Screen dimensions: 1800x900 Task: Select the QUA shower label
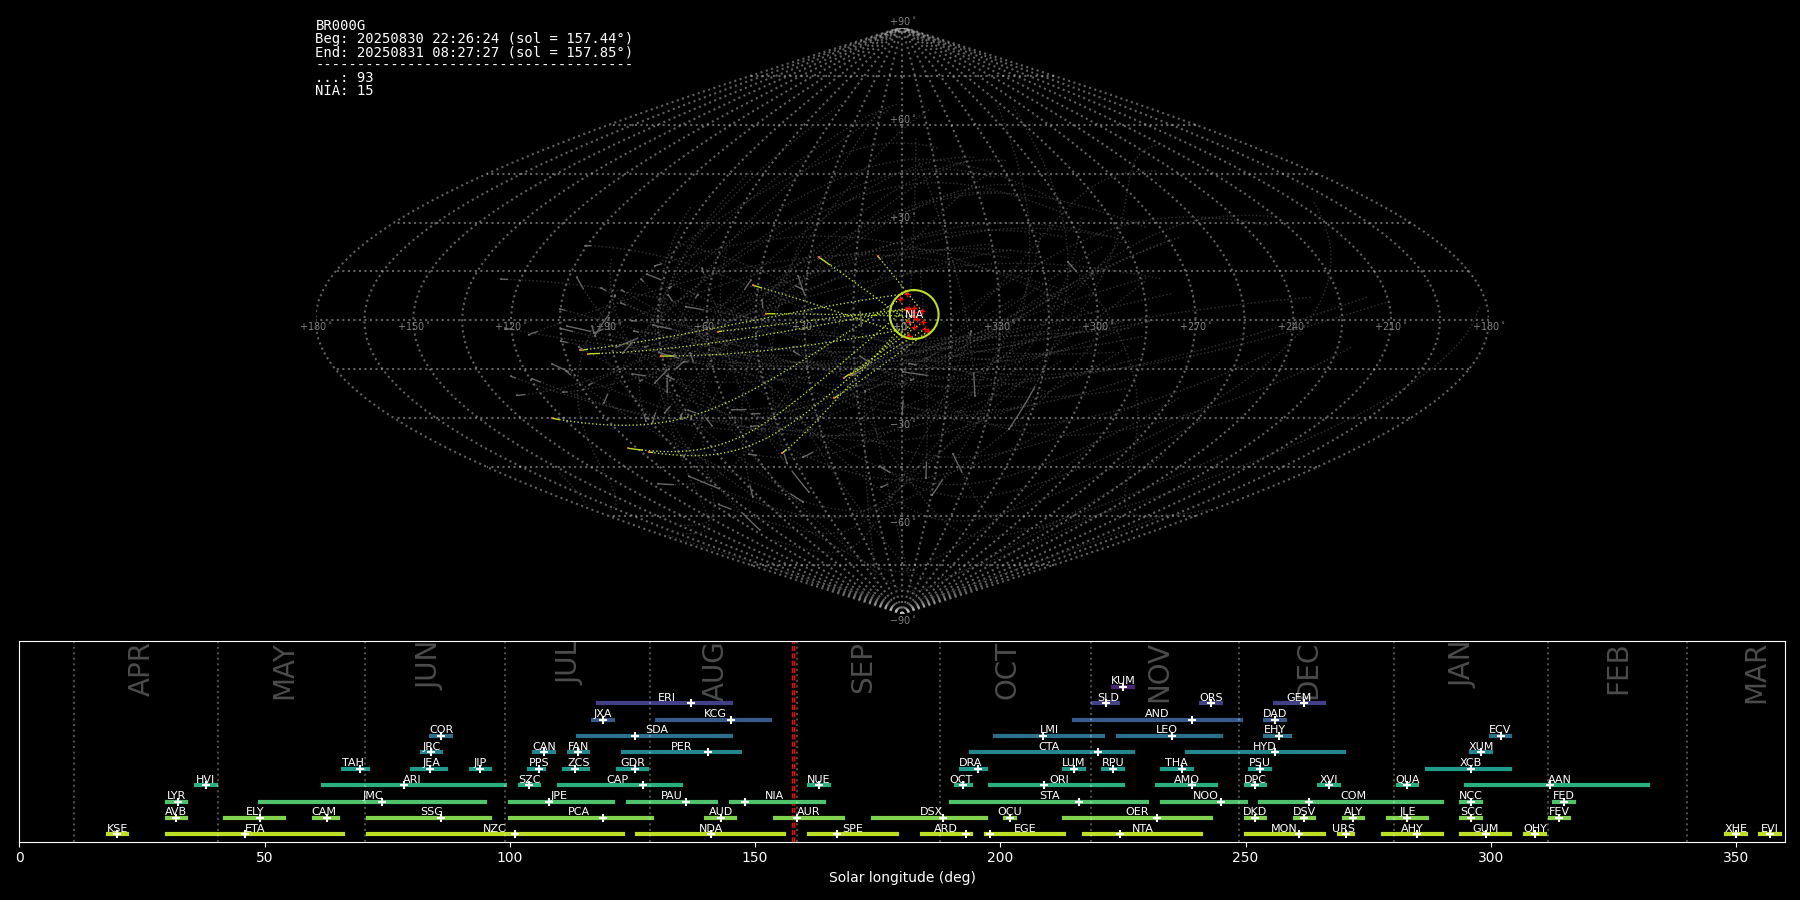pyautogui.click(x=1407, y=780)
